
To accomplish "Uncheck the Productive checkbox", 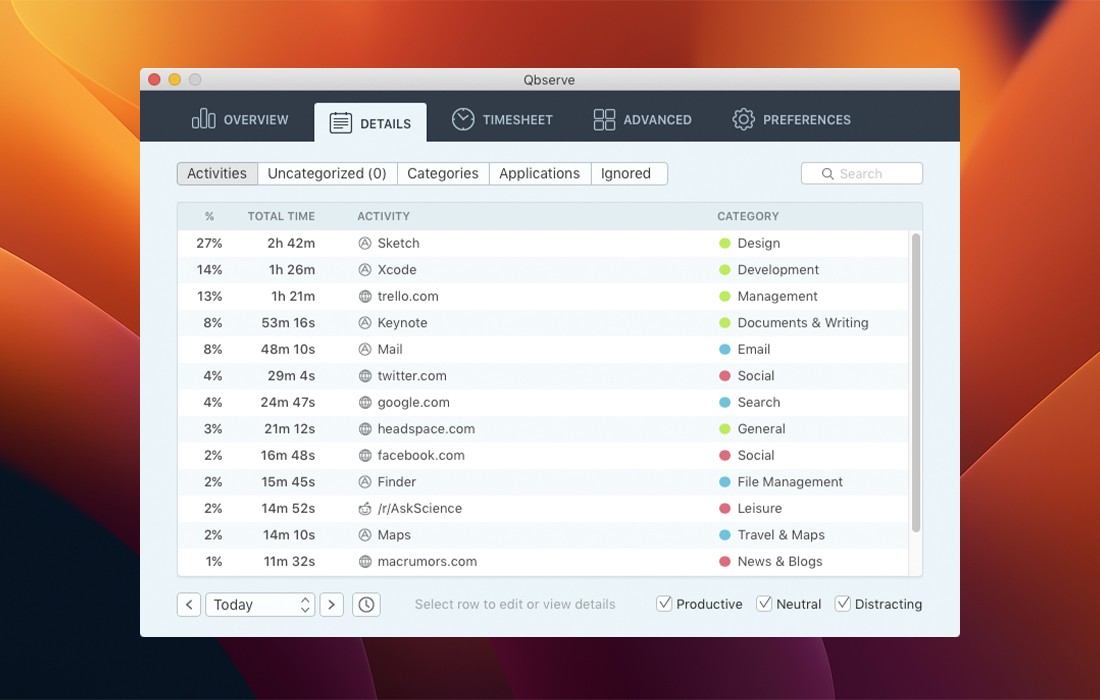I will pos(664,604).
